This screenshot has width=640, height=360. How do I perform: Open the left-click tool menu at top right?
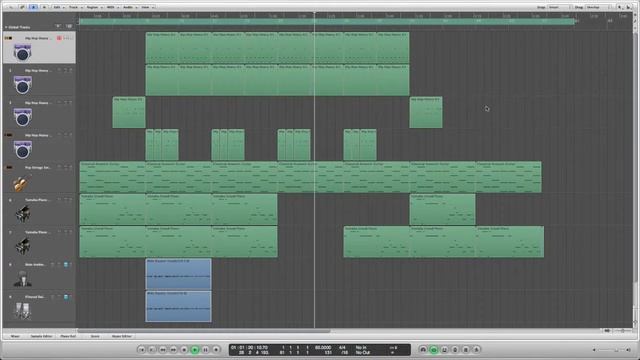point(620,7)
